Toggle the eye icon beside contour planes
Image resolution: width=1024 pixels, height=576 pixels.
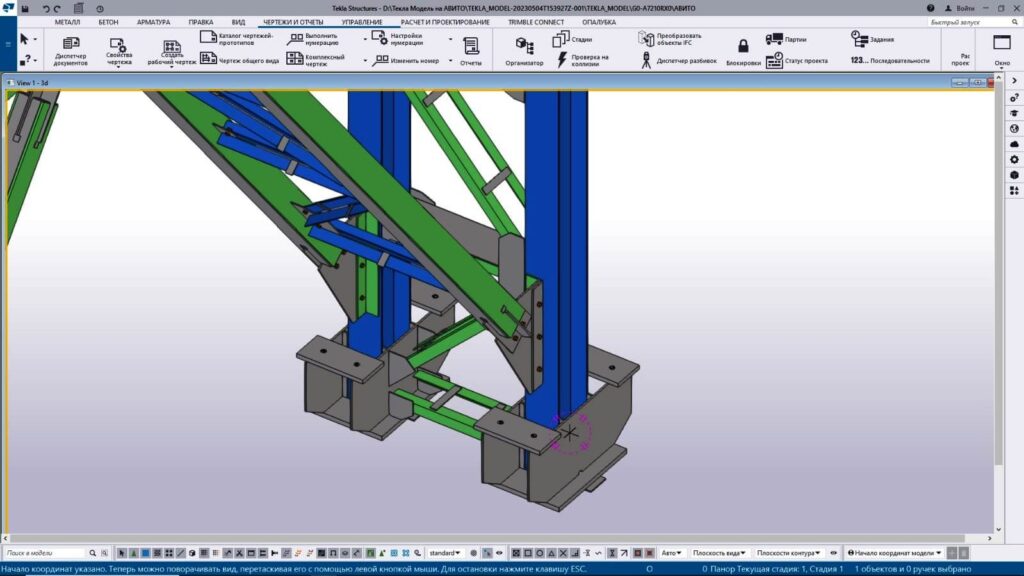[834, 553]
